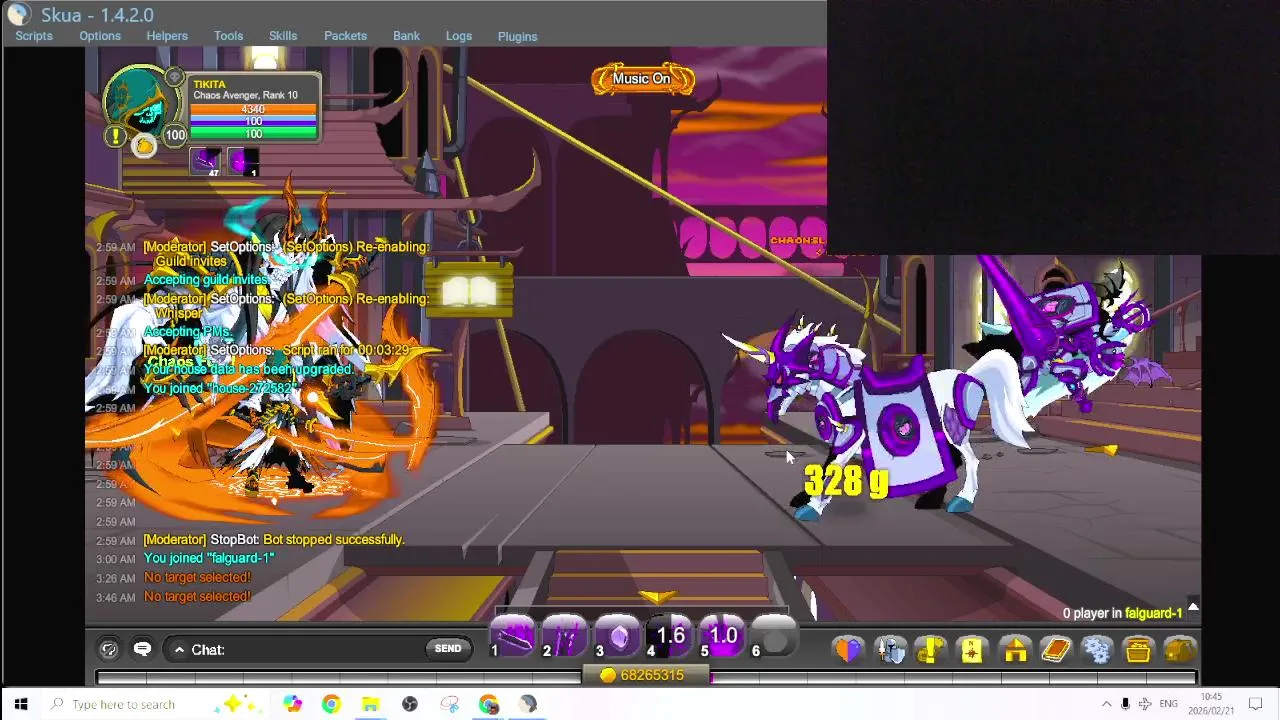
Task: Click the ENG language indicator
Action: coord(1168,704)
